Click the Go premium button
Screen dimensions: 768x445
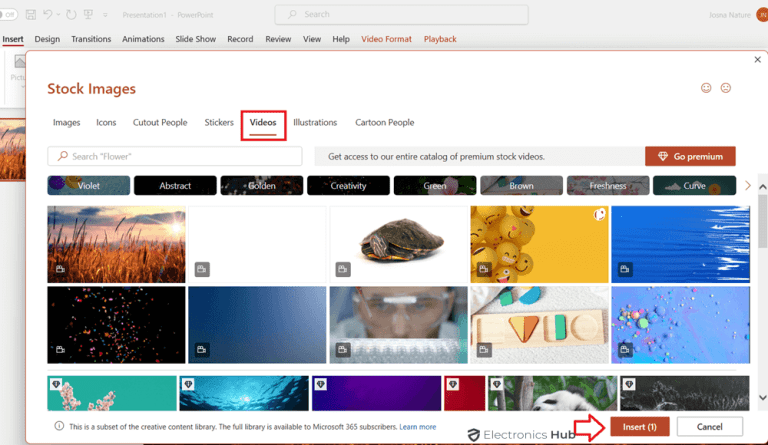click(690, 156)
